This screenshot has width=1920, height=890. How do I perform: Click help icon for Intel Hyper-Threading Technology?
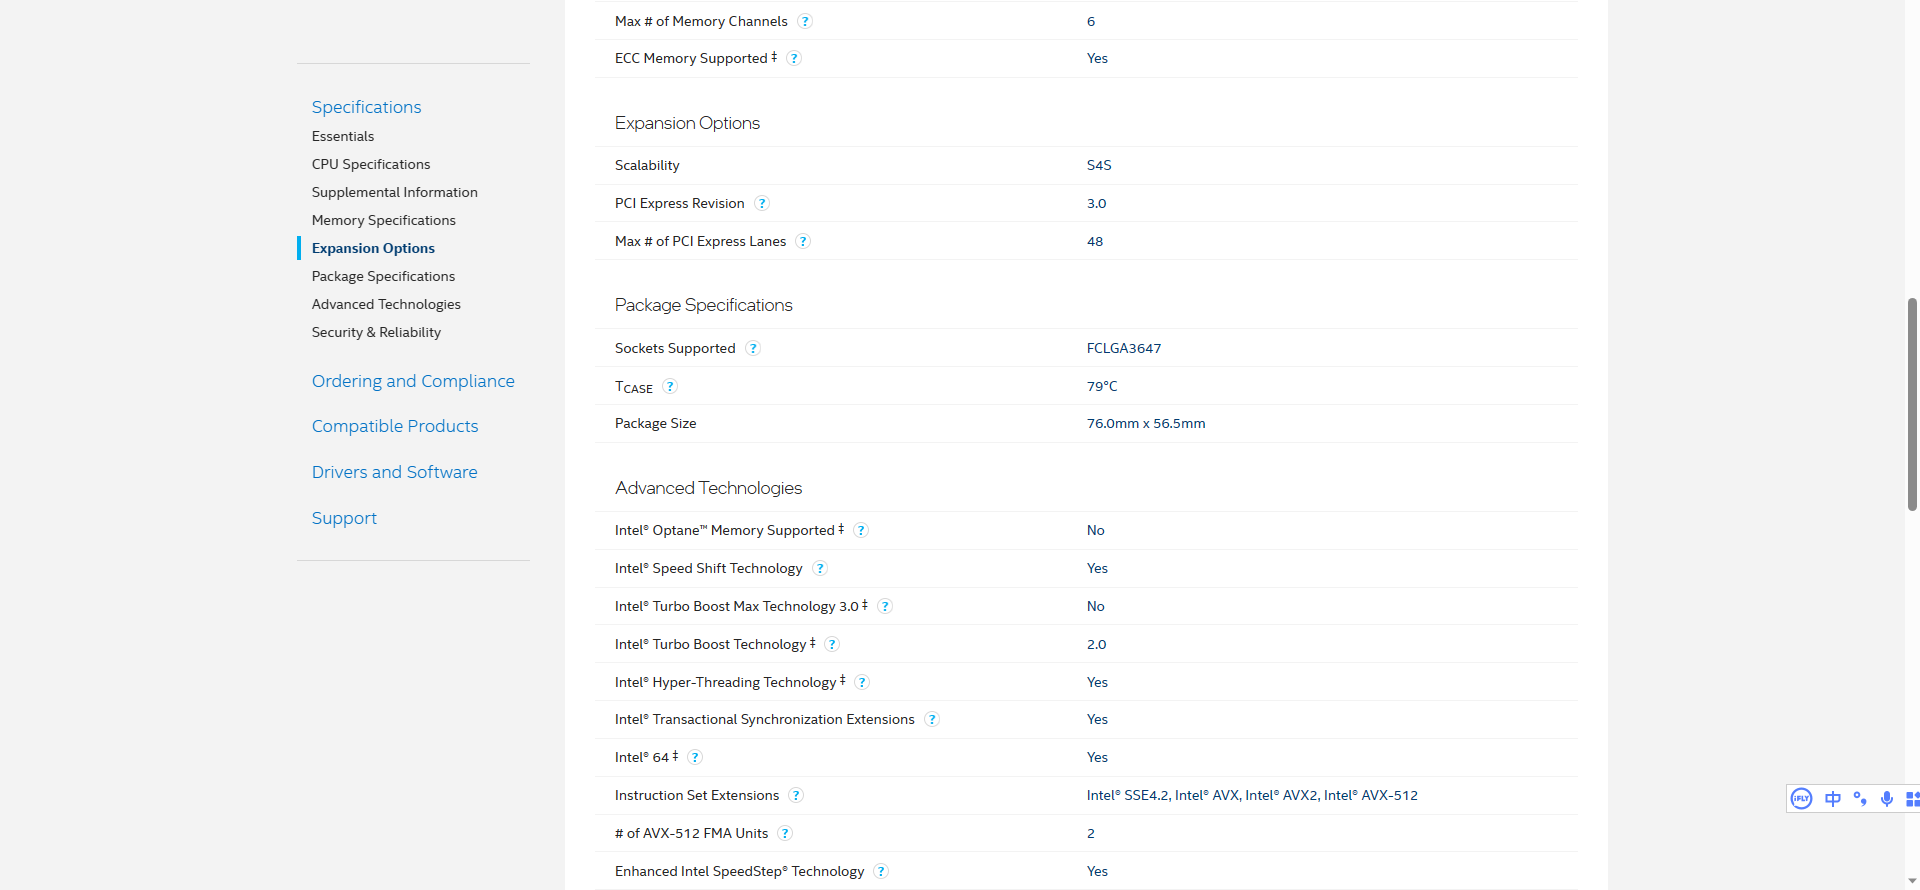point(862,682)
